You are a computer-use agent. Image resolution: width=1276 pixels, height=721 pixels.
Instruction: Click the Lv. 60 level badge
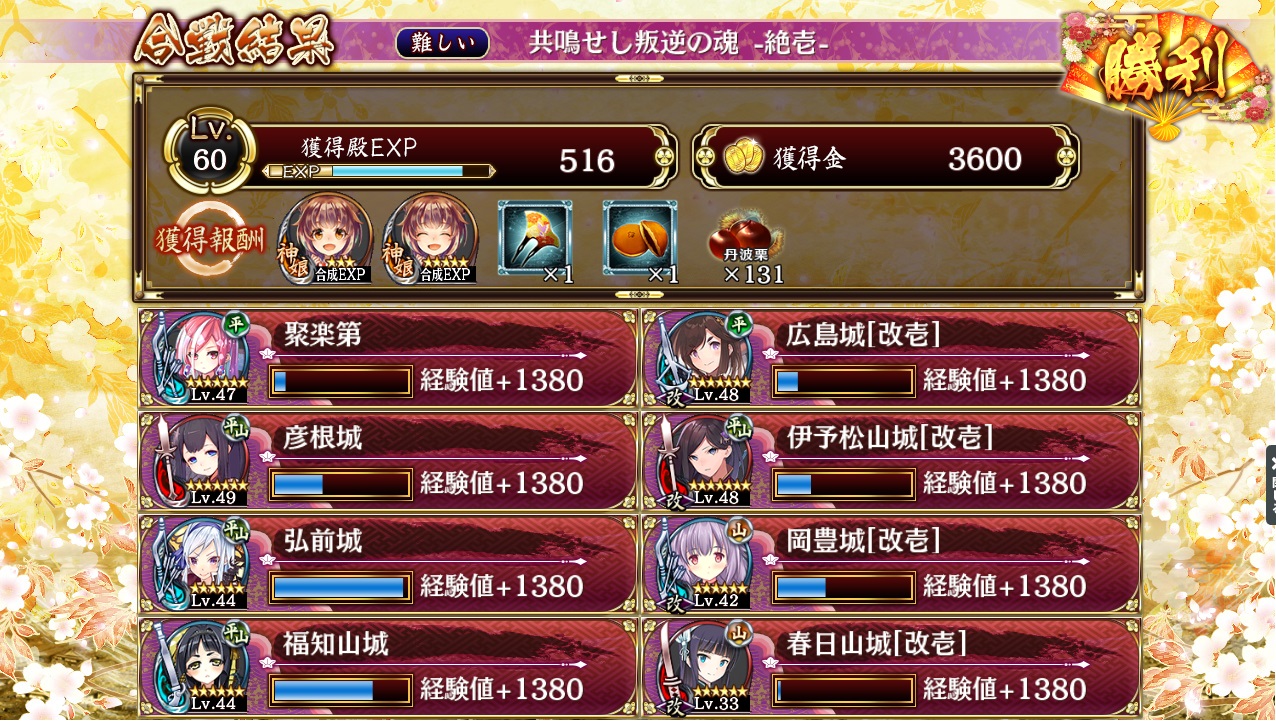209,150
